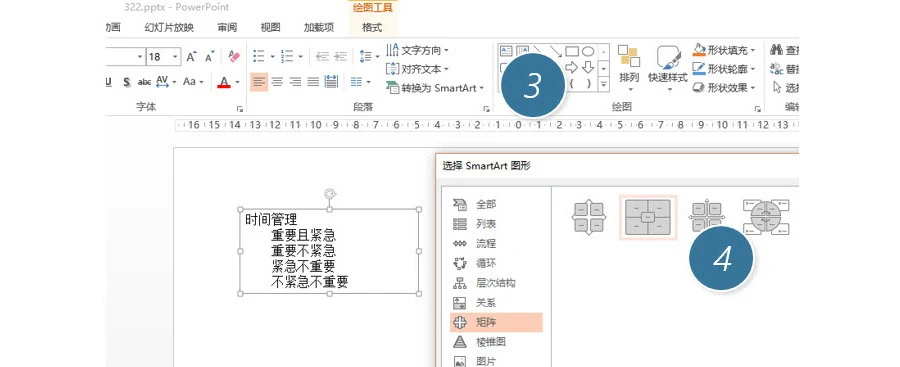Click the Decrease Font Size icon
Viewport: 900px width, 367px height.
coord(210,56)
